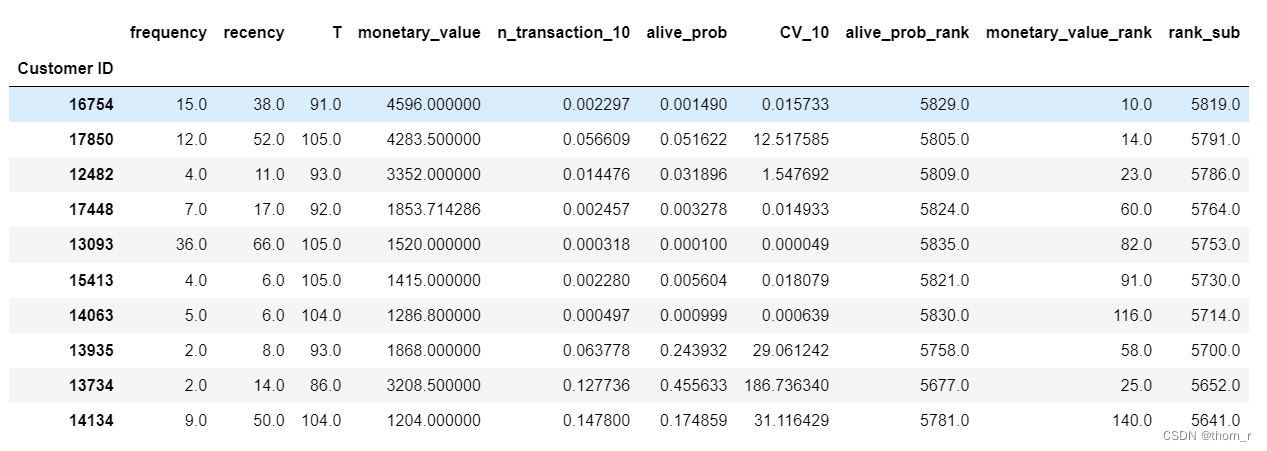Click rank_sub value 5819.0

pyautogui.click(x=1216, y=104)
